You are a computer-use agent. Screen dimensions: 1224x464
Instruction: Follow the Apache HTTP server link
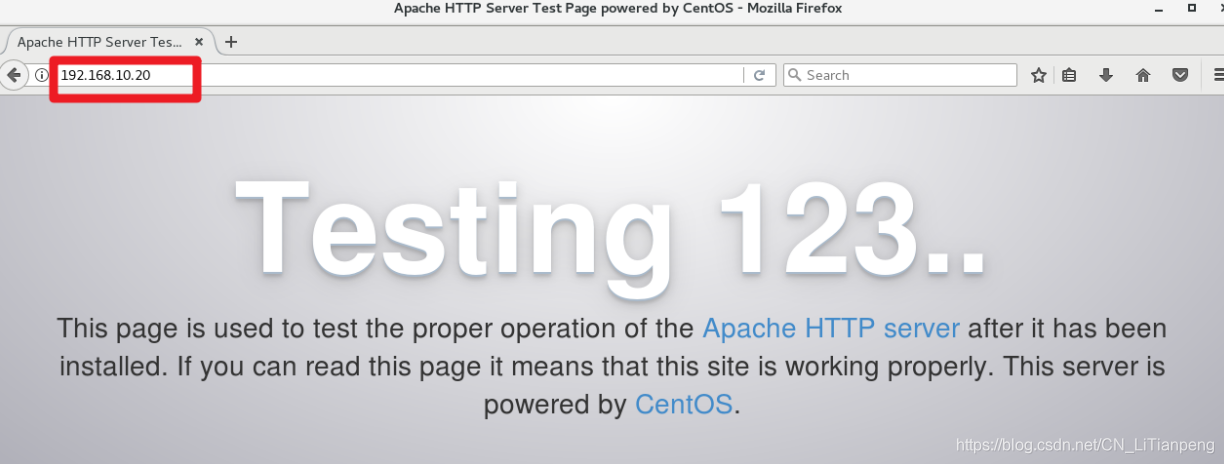pos(831,328)
